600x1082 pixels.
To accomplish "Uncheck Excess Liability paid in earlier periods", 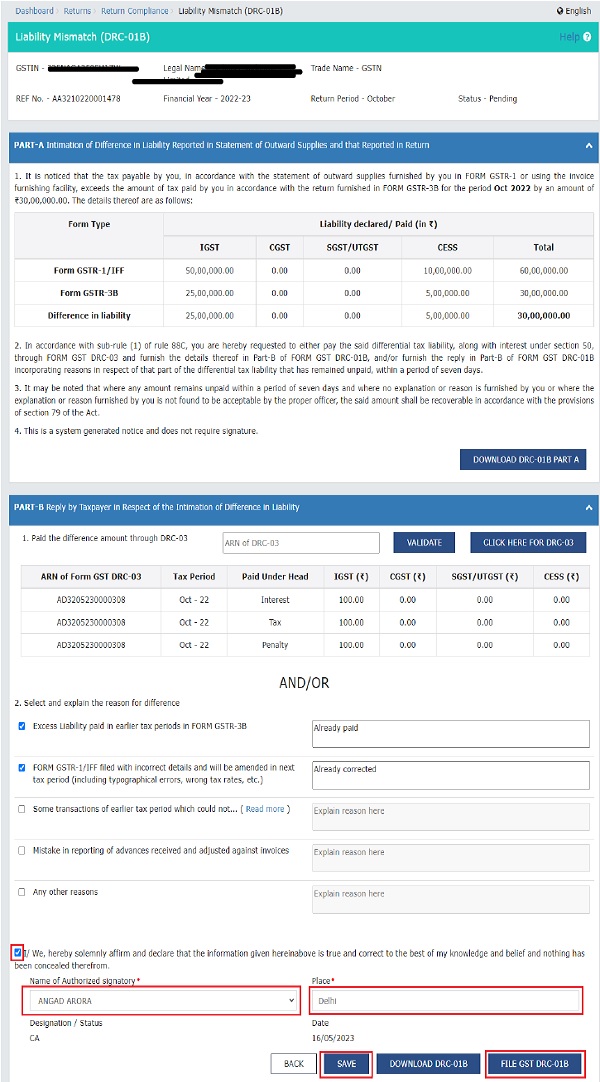I will coord(22,726).
